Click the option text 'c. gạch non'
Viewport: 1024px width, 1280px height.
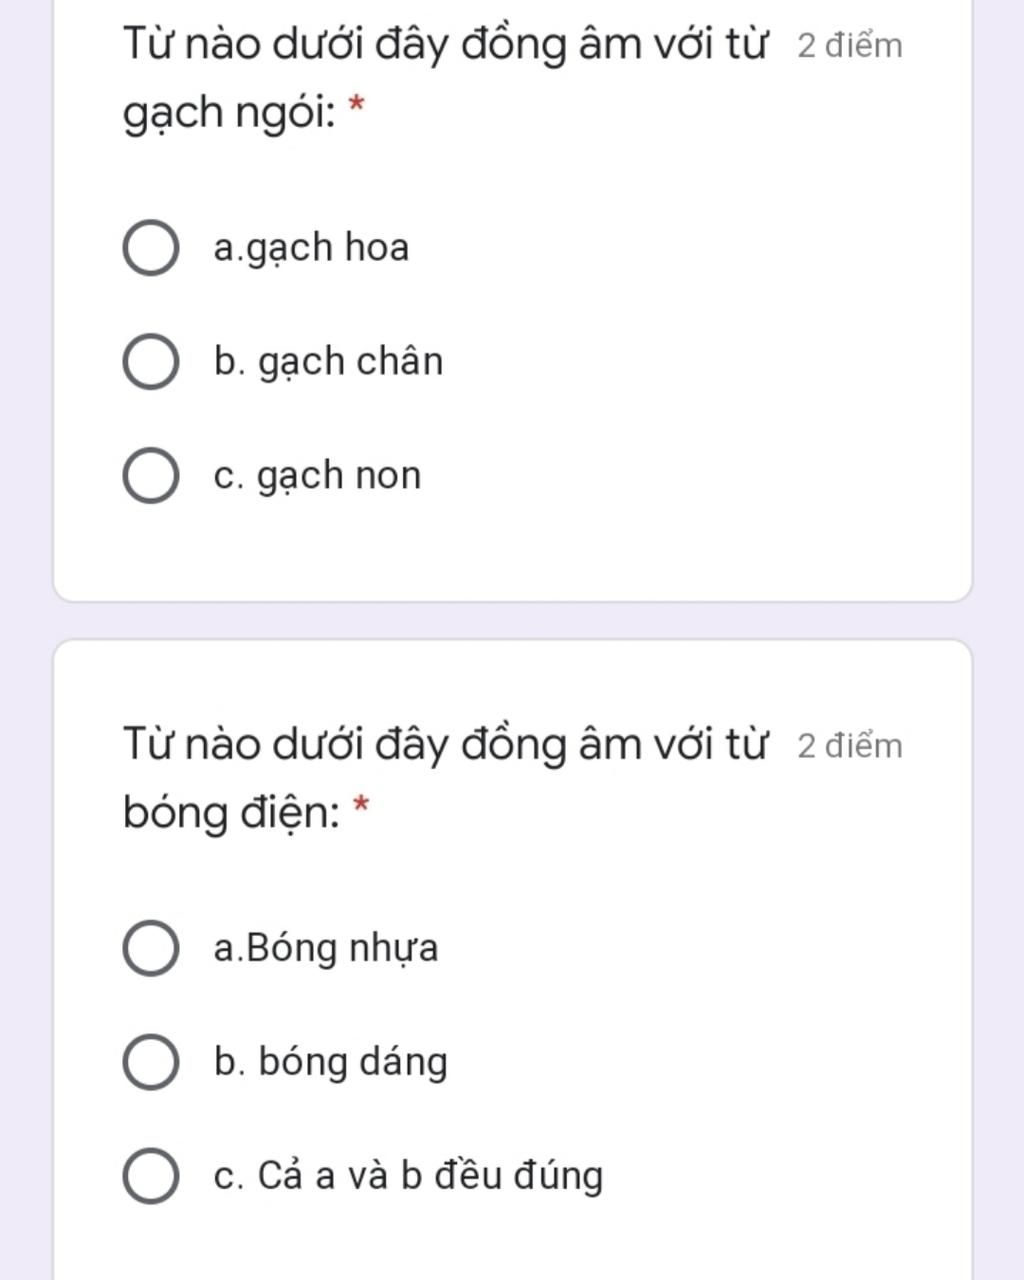click(317, 475)
